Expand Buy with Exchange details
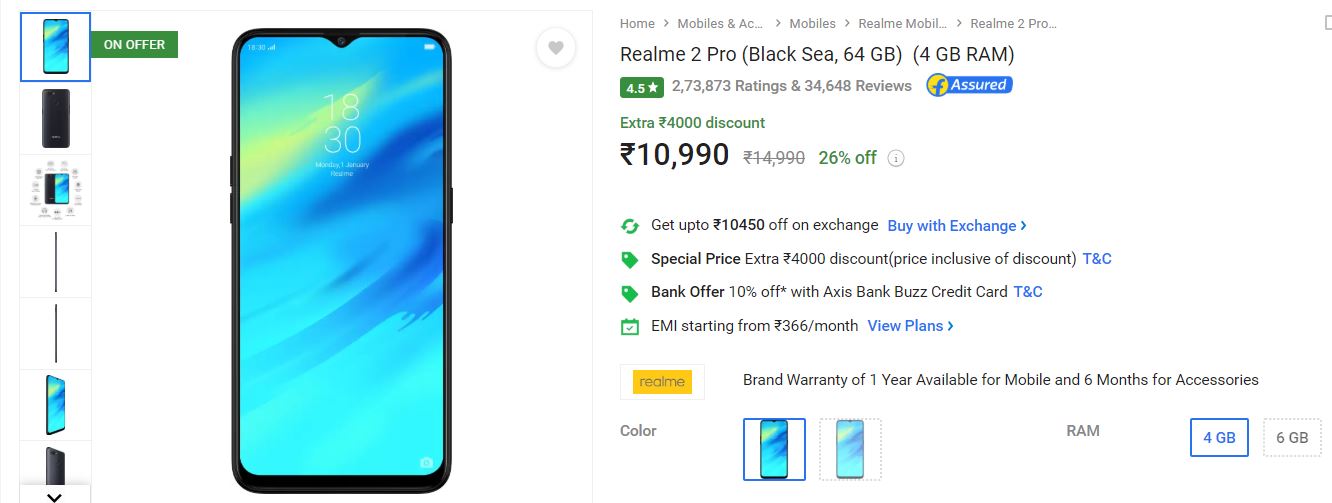 (x=957, y=226)
